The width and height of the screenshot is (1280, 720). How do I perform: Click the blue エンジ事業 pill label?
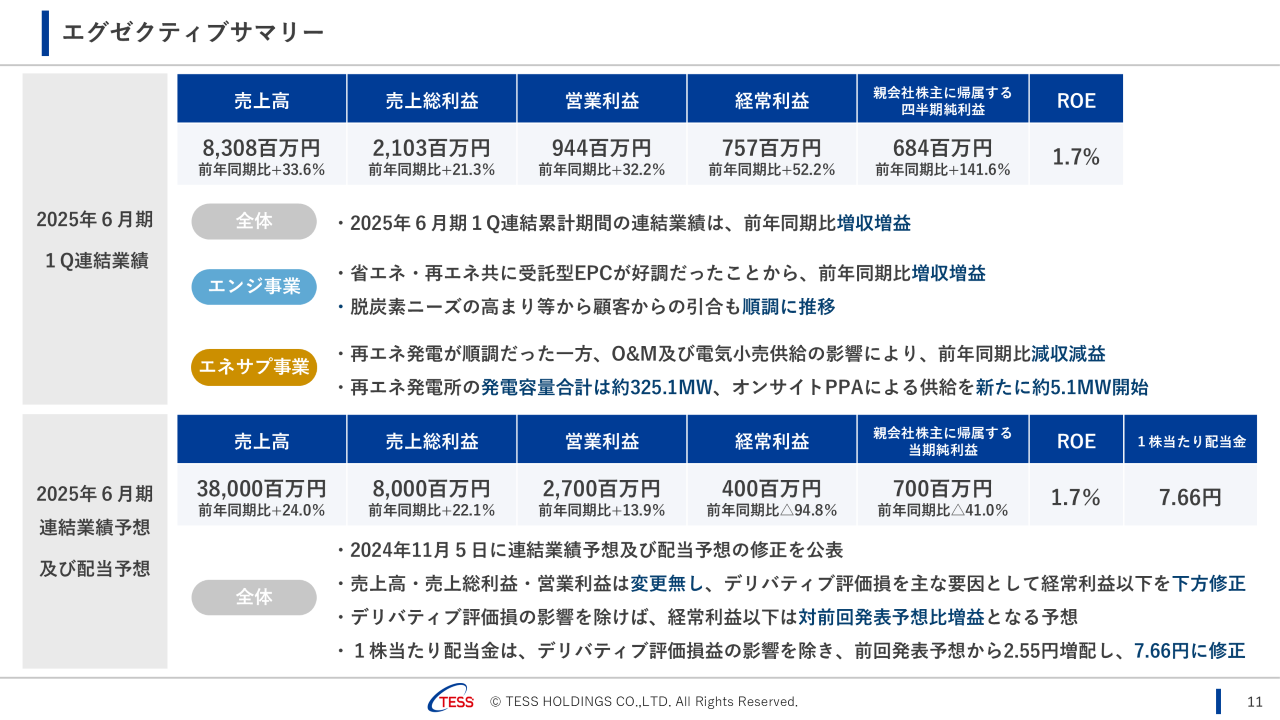coord(254,287)
